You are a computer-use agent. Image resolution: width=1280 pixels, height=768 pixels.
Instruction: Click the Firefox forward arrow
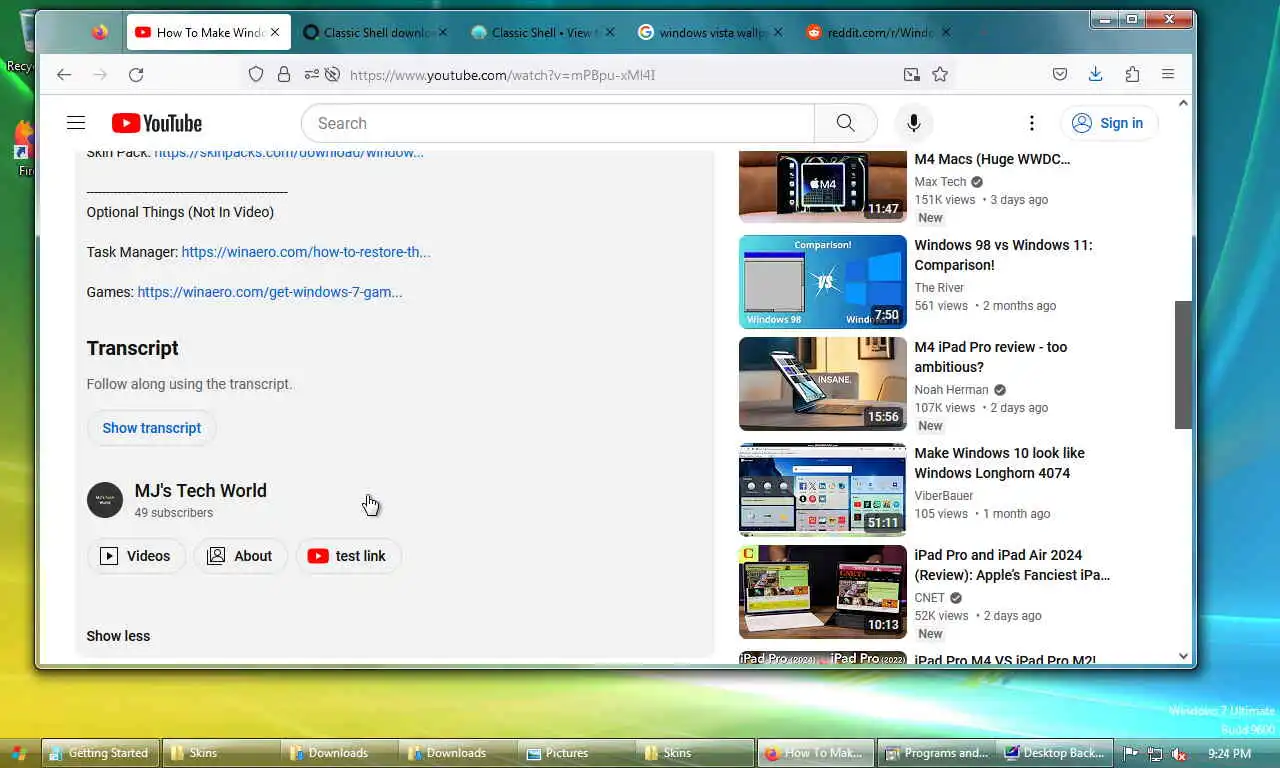(x=100, y=74)
